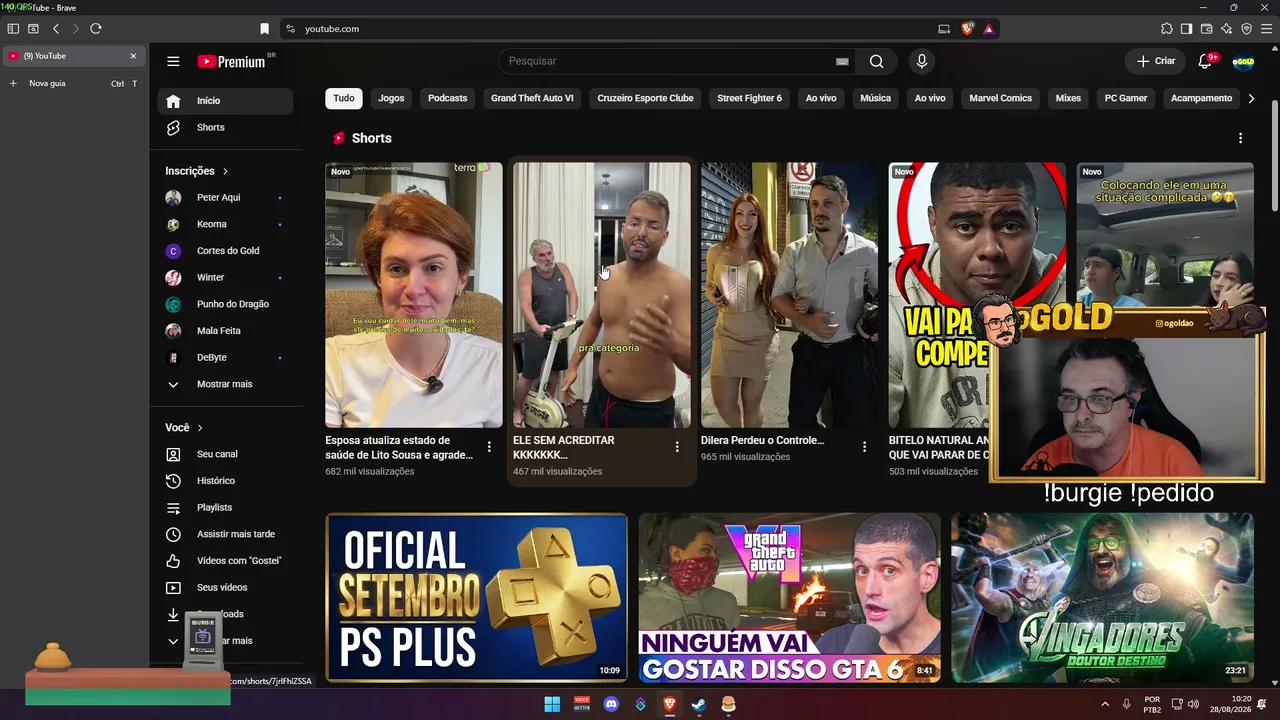Screen dimensions: 1280x720
Task: Start voice search with the microphone
Action: tap(922, 61)
